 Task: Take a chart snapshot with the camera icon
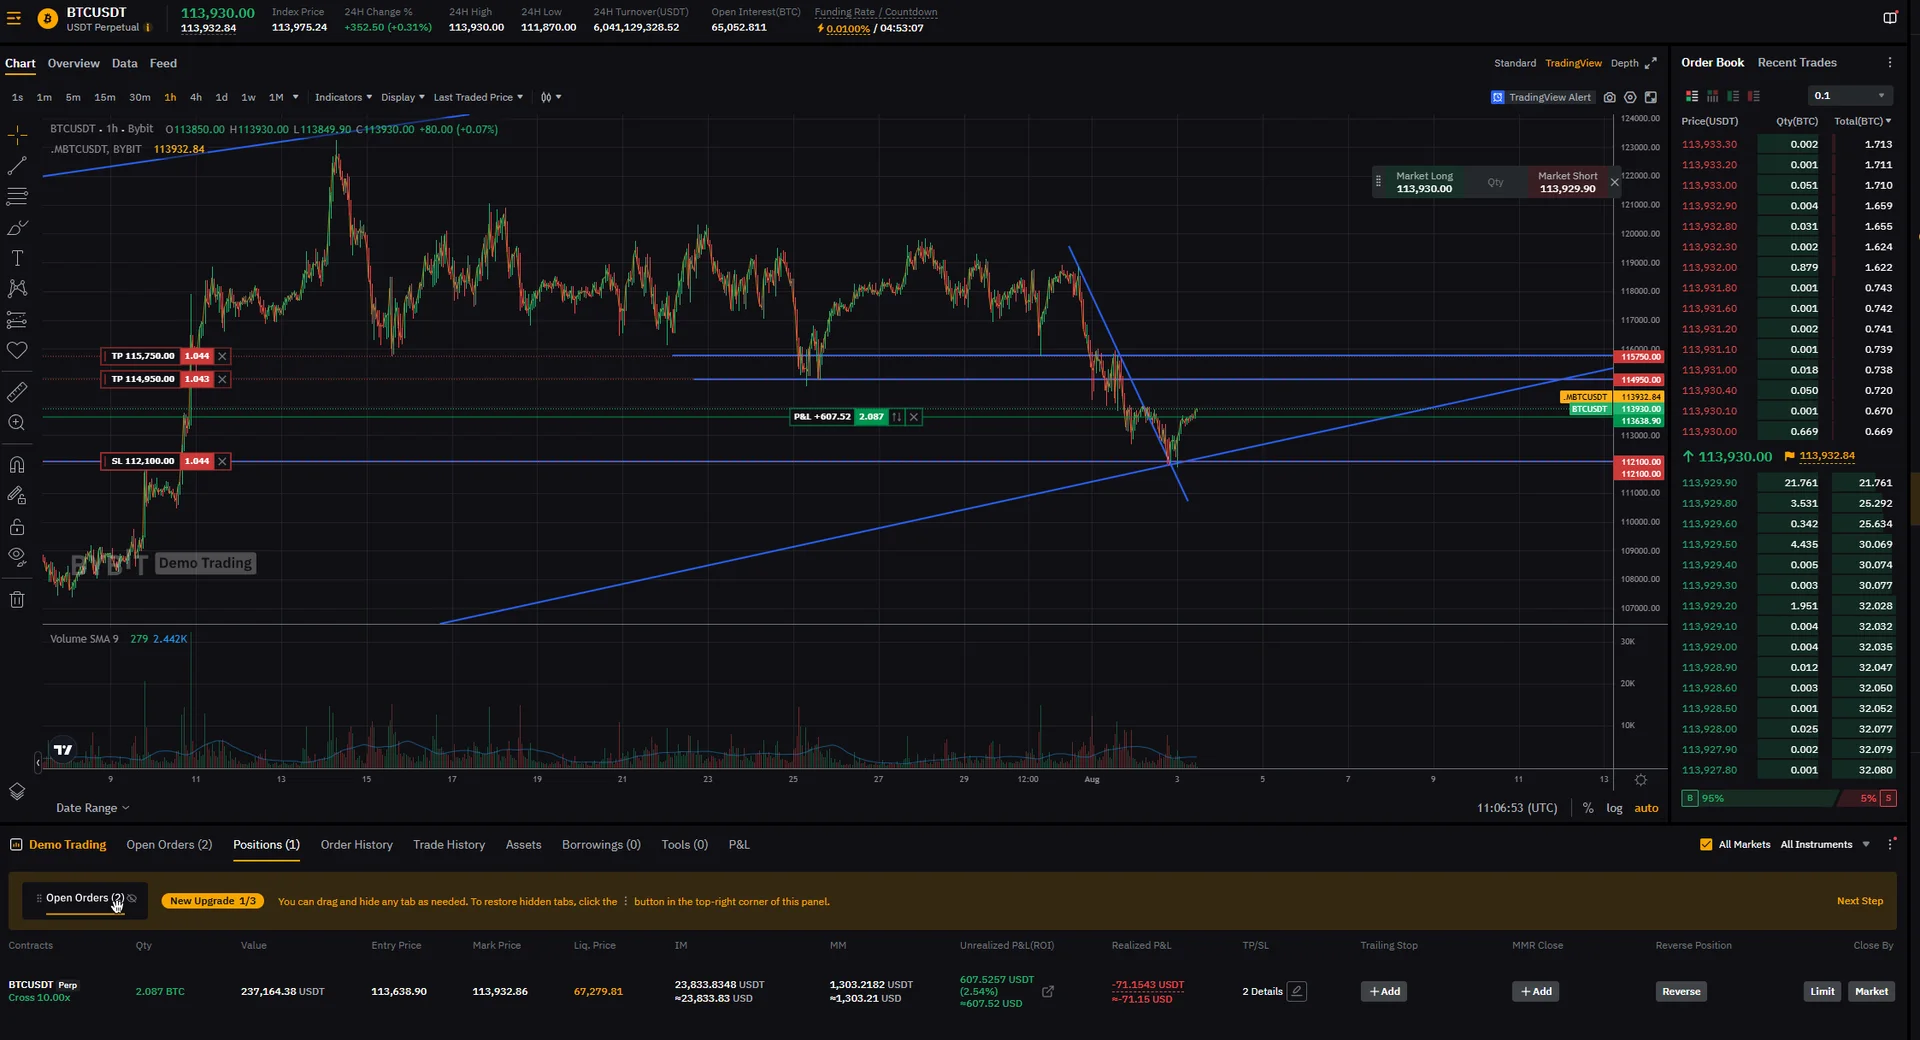pyautogui.click(x=1609, y=97)
